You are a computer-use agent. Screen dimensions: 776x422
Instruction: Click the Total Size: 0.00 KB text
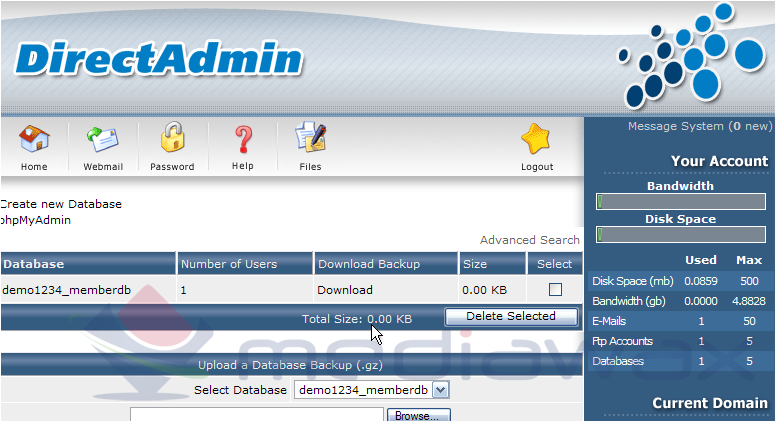click(357, 319)
